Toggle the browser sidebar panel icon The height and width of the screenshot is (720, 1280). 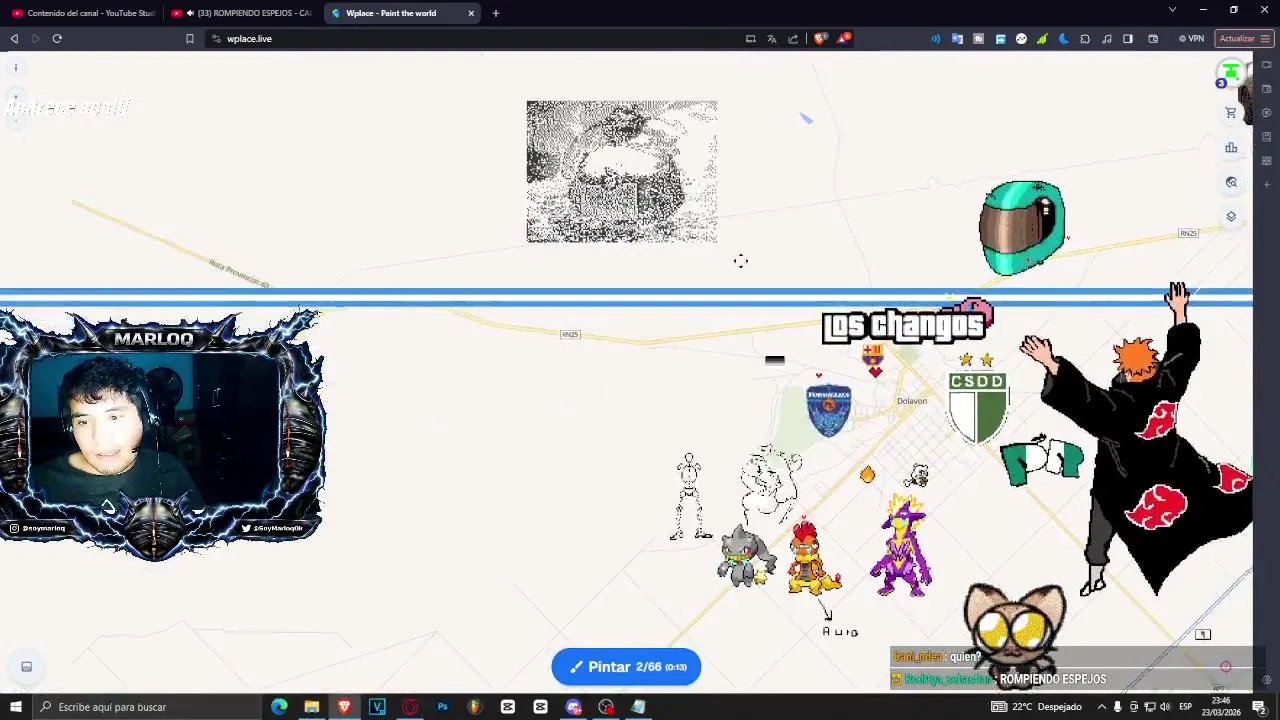point(1128,39)
